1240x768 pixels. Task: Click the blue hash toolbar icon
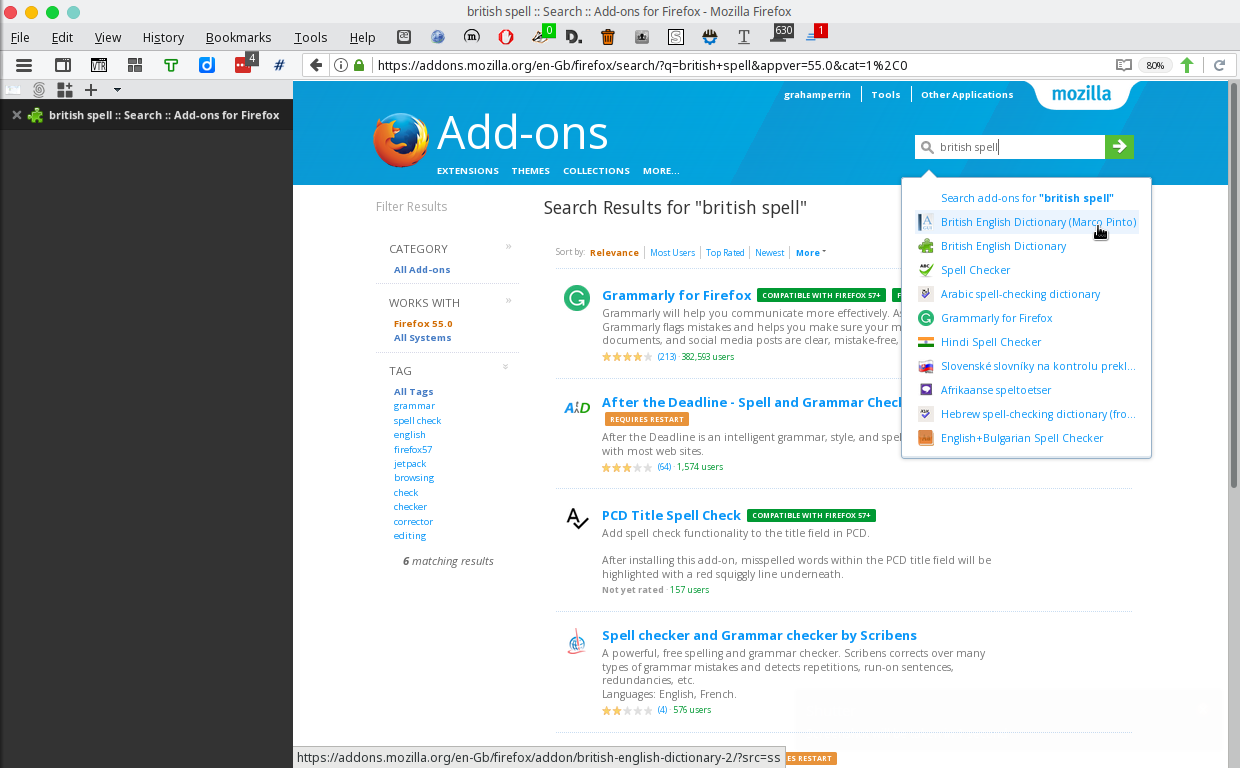[x=279, y=65]
